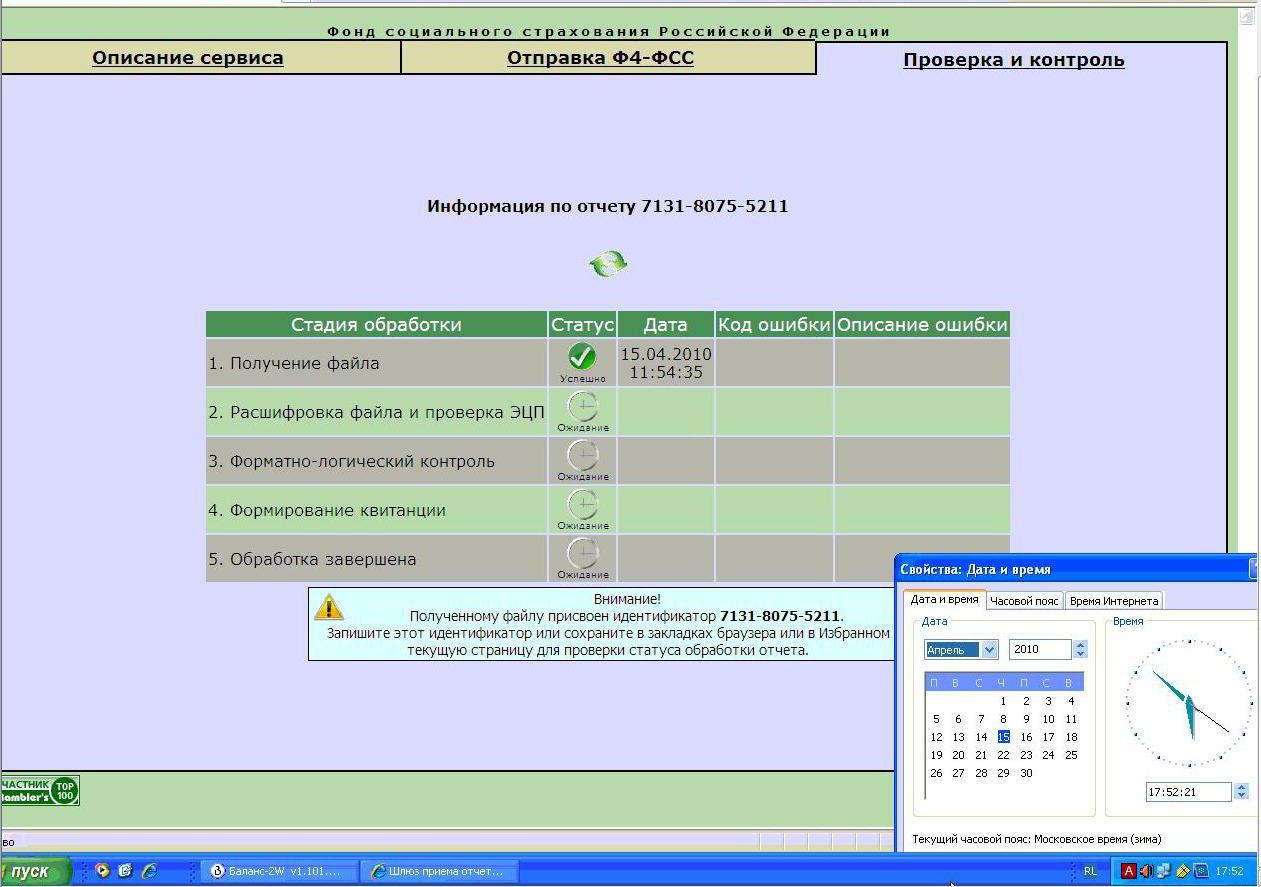Select the Проверка и контроль tab

coord(1014,60)
